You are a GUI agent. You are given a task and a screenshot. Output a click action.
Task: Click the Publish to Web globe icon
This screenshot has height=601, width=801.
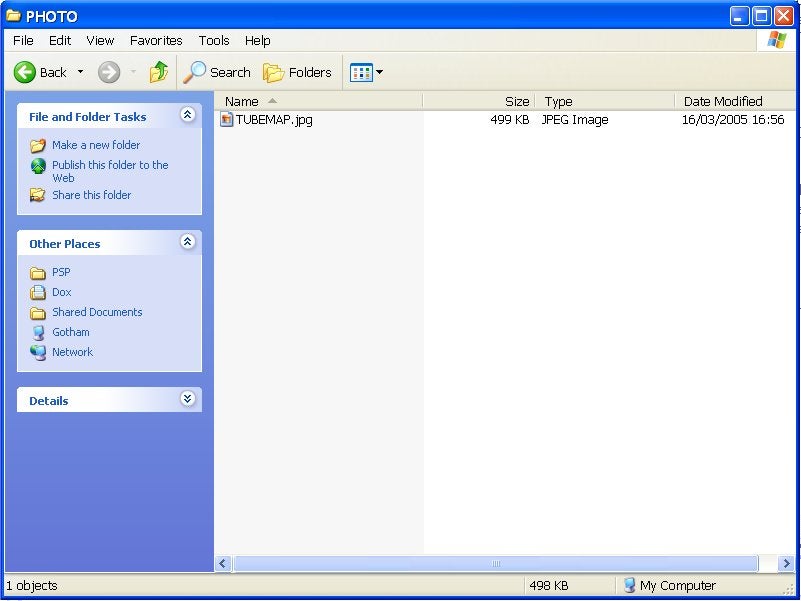tap(38, 166)
